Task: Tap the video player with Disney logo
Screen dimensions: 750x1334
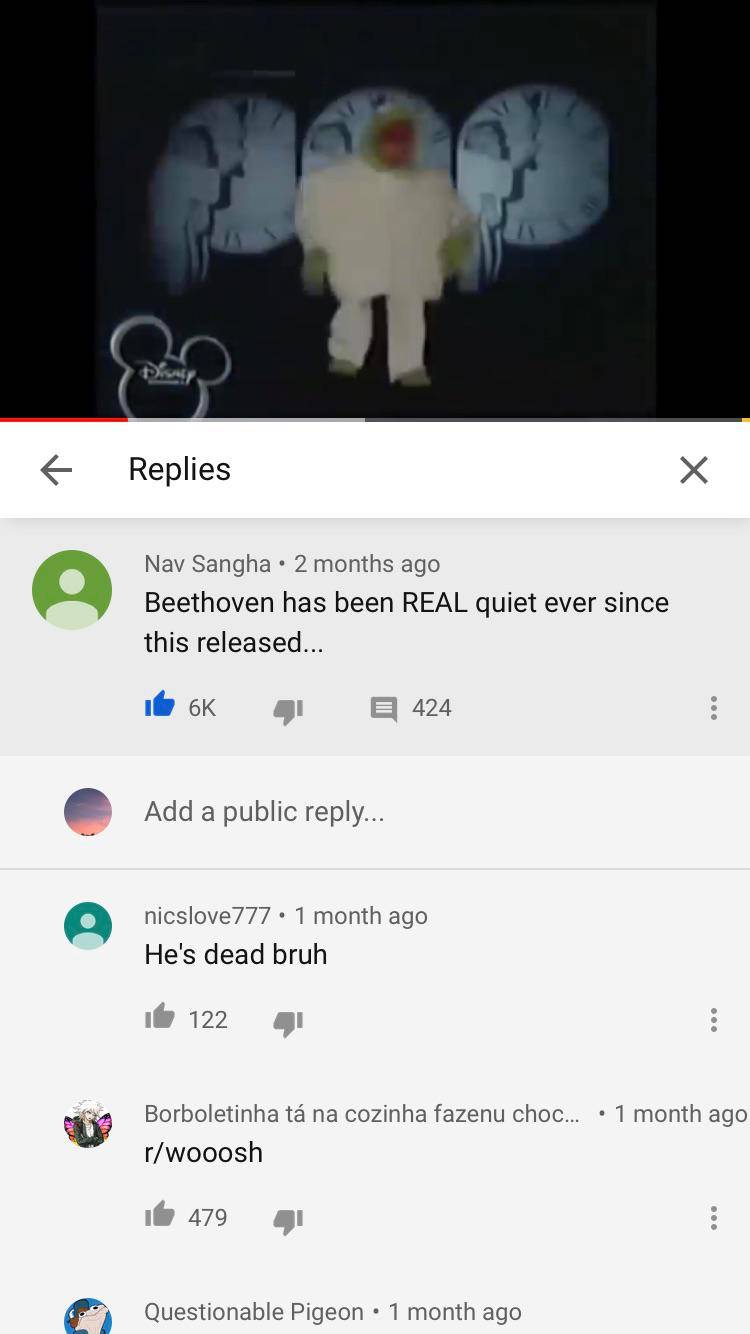Action: pyautogui.click(x=375, y=208)
